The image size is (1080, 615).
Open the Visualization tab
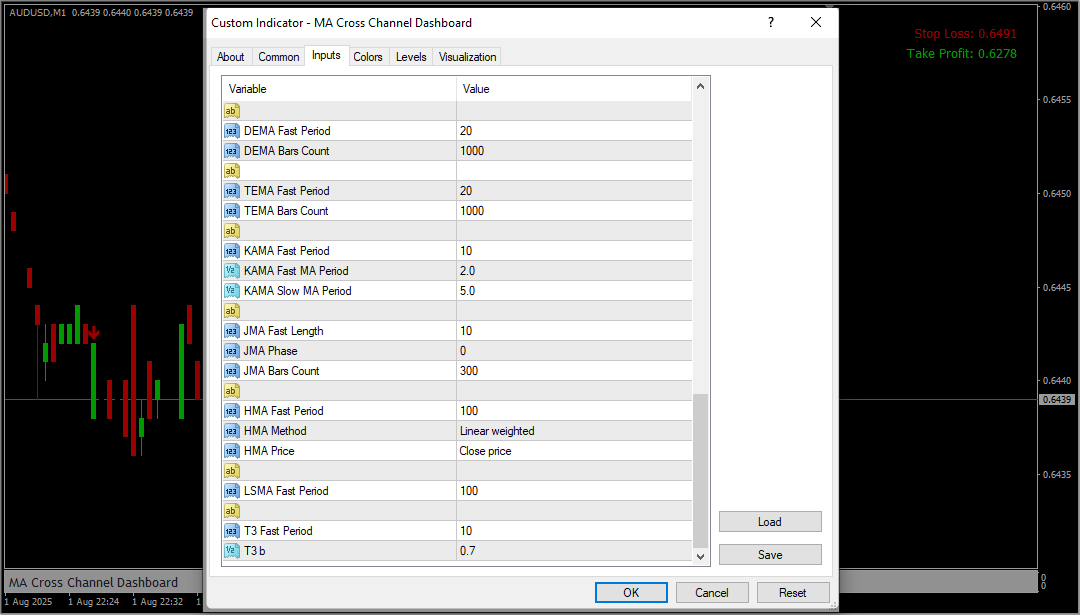(x=467, y=57)
